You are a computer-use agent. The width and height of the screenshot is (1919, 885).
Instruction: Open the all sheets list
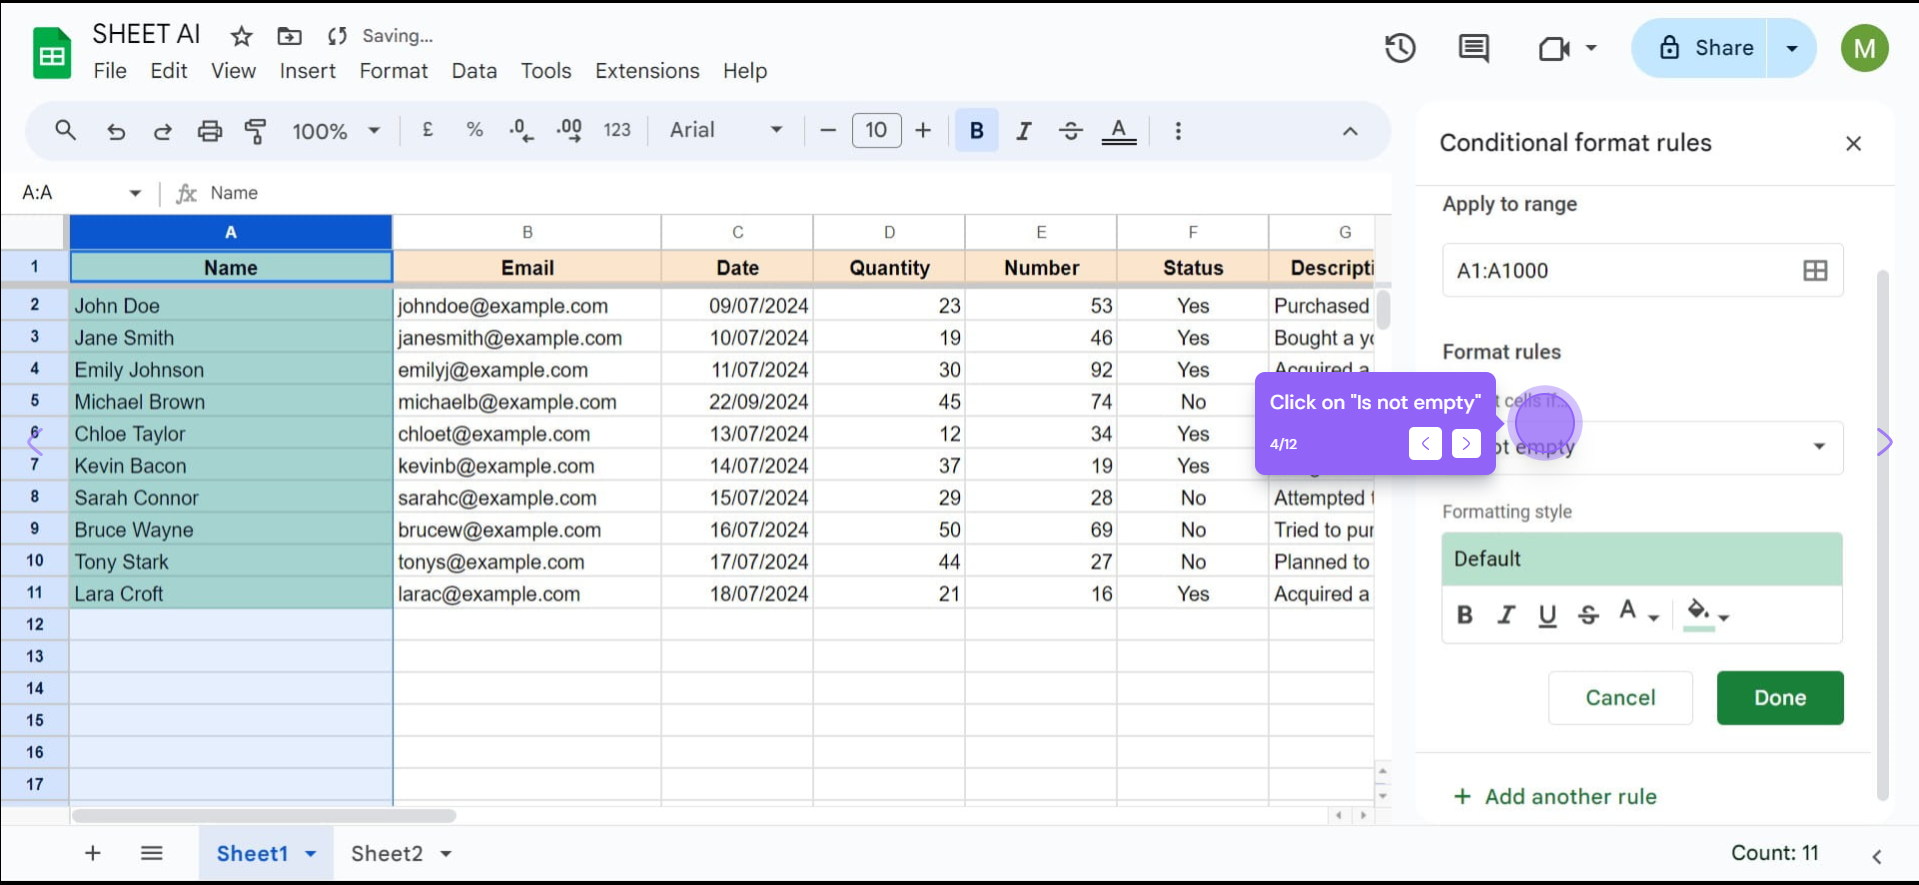coord(151,853)
